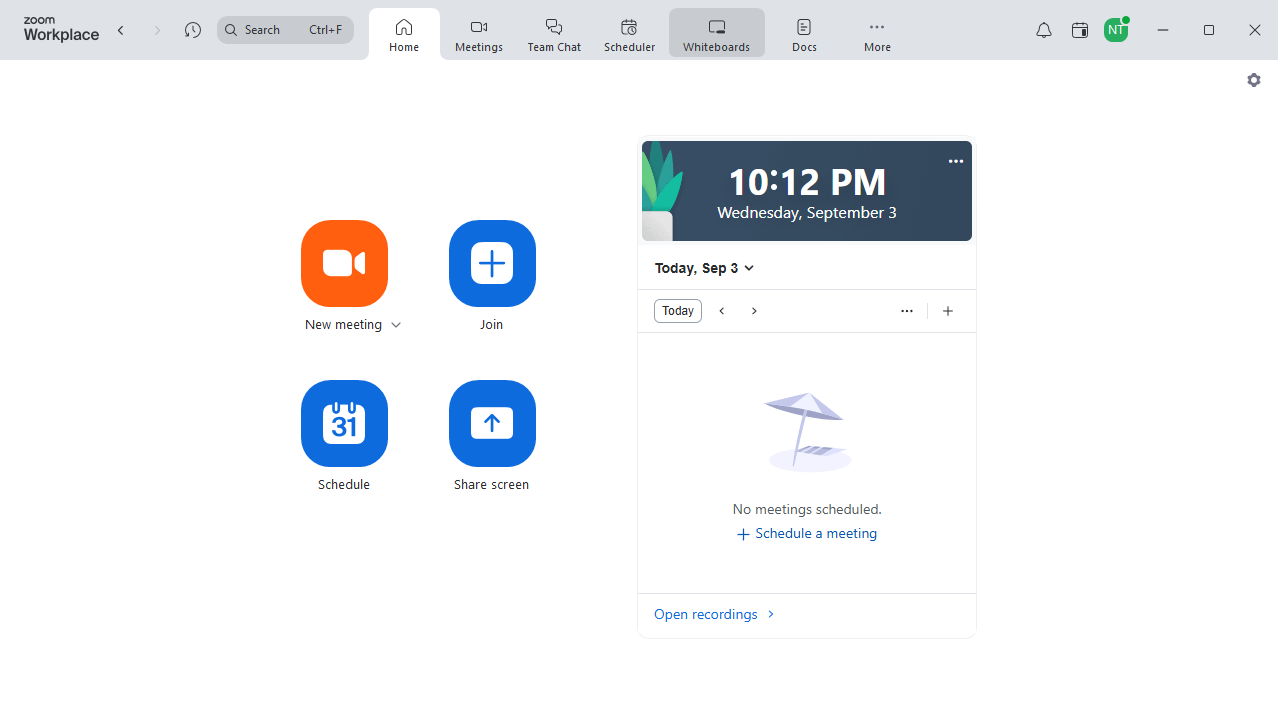The width and height of the screenshot is (1278, 719).
Task: Open Zoom Docs
Action: coord(803,33)
